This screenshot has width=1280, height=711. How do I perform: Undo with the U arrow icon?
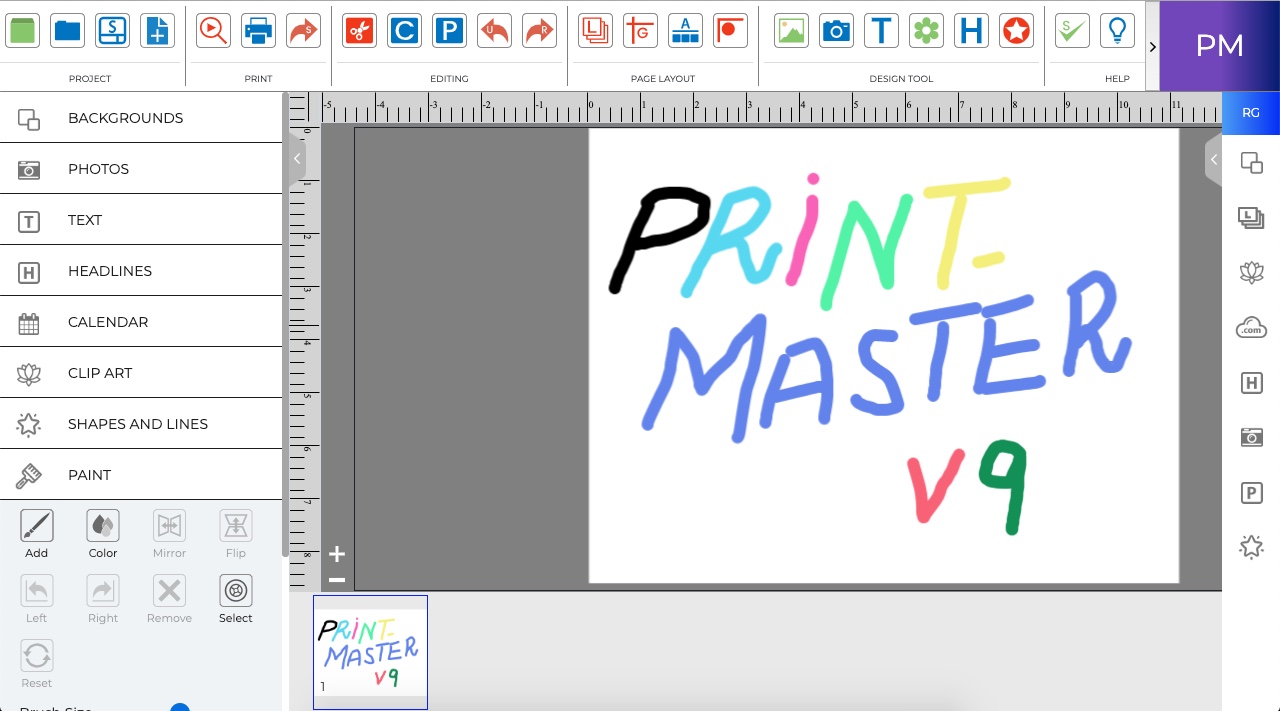494,30
